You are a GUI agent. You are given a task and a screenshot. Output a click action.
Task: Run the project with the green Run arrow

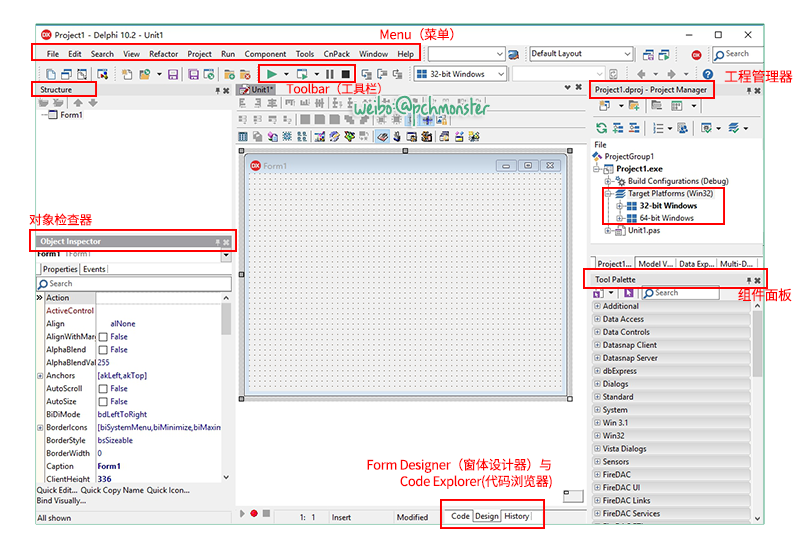271,74
